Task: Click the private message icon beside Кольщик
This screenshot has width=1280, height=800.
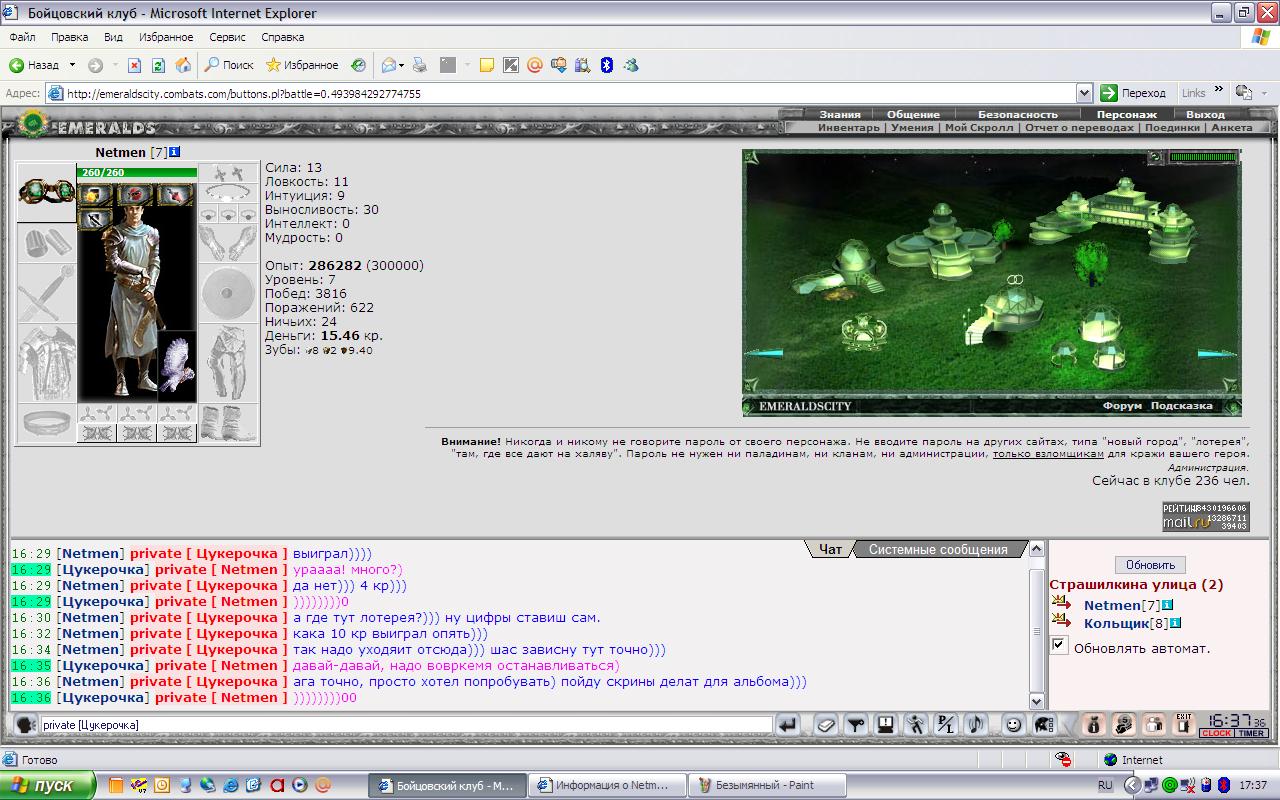Action: 1061,622
